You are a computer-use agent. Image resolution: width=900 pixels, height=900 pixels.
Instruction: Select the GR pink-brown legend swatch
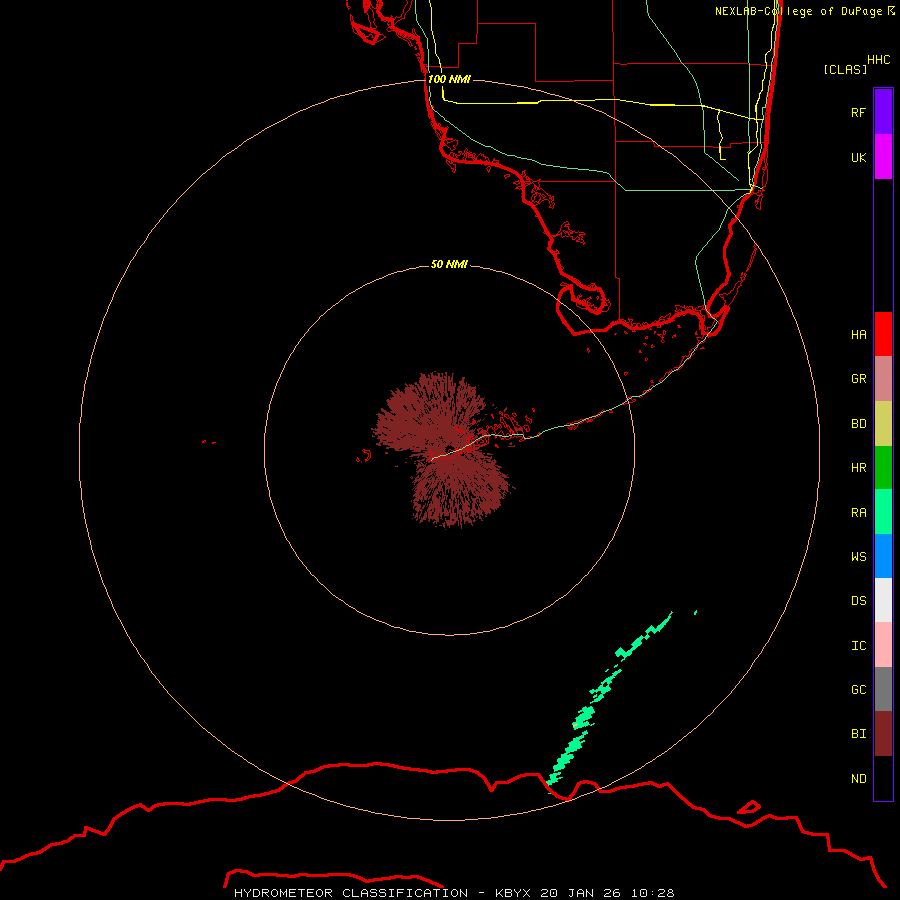[x=883, y=379]
